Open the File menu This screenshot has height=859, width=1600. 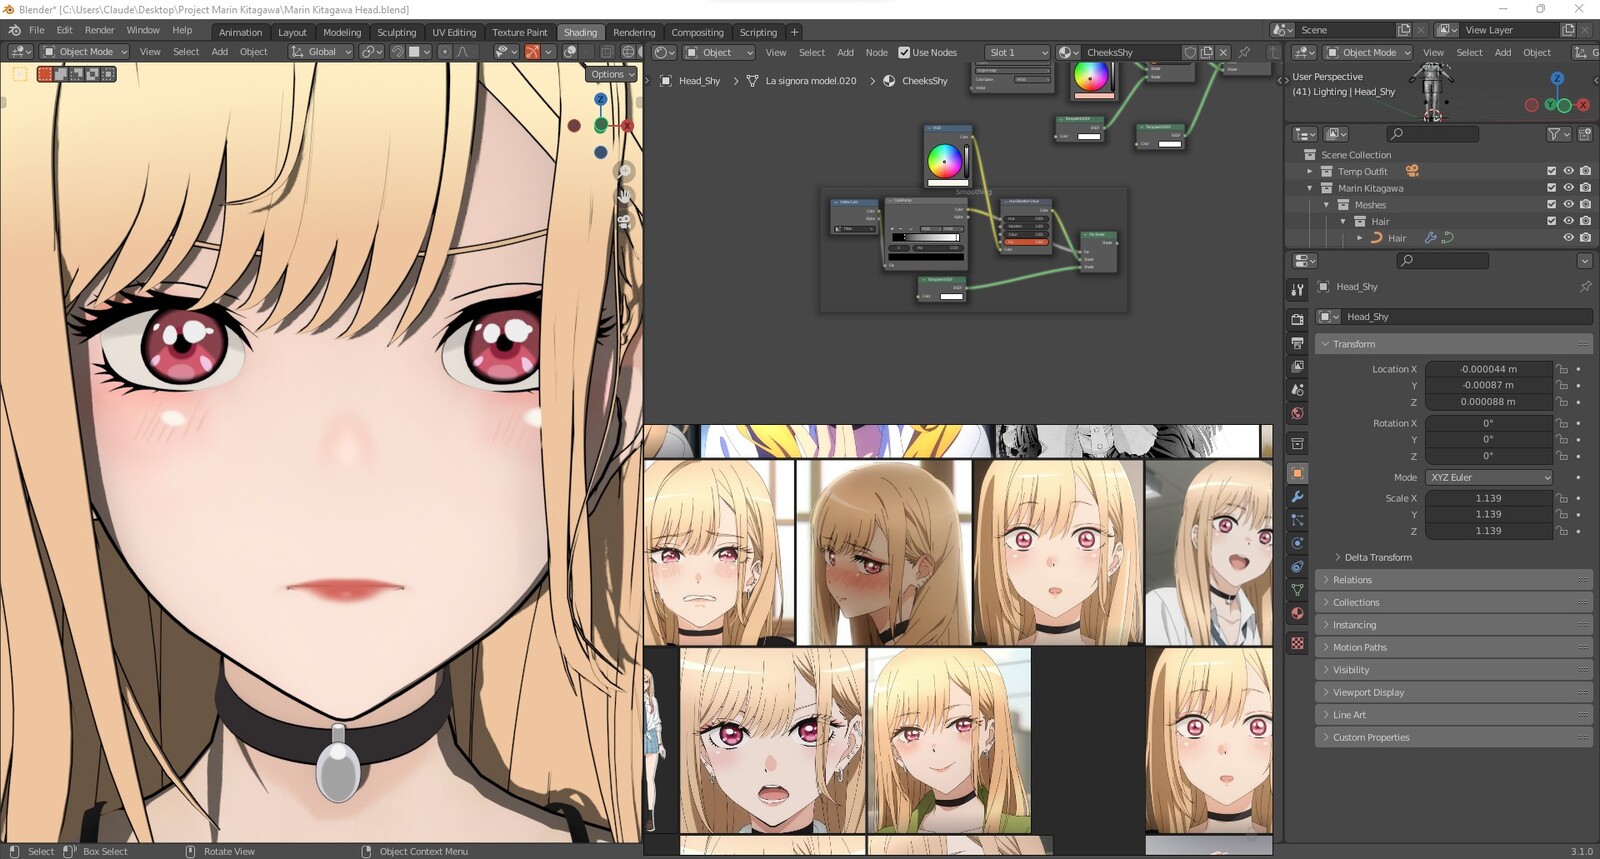(37, 30)
